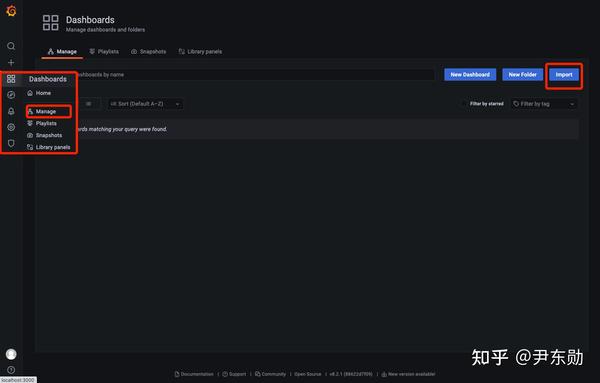Open the Open Source footer link
This screenshot has height=383, width=600.
(308, 374)
